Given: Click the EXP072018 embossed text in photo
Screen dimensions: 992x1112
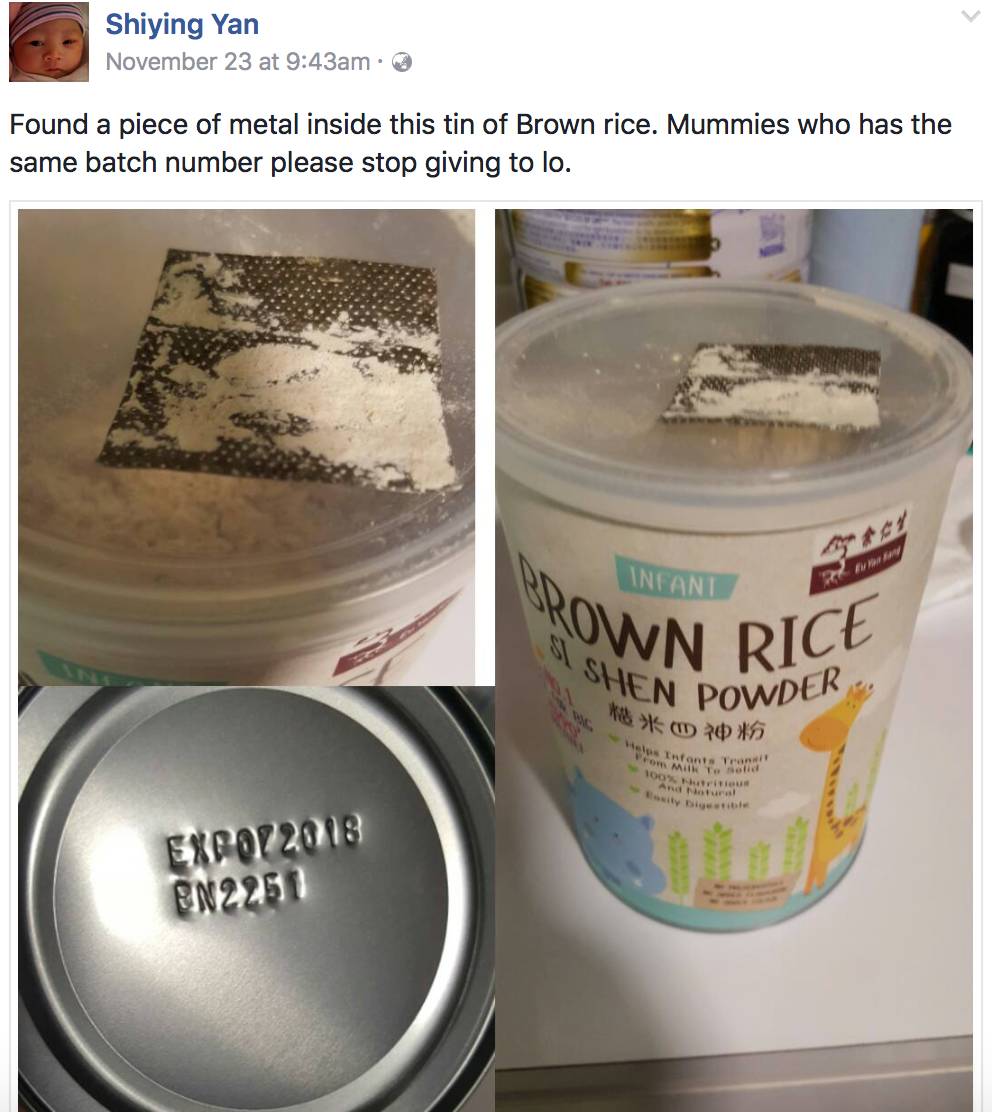Looking at the screenshot, I should pos(264,840).
